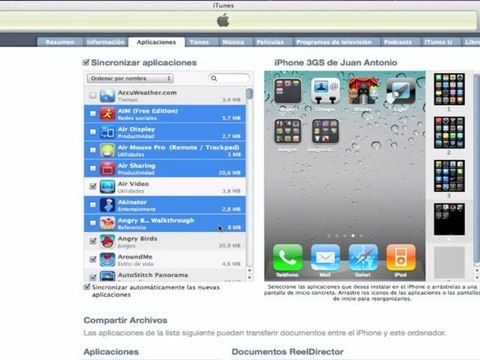Open the Información tab

(105, 42)
